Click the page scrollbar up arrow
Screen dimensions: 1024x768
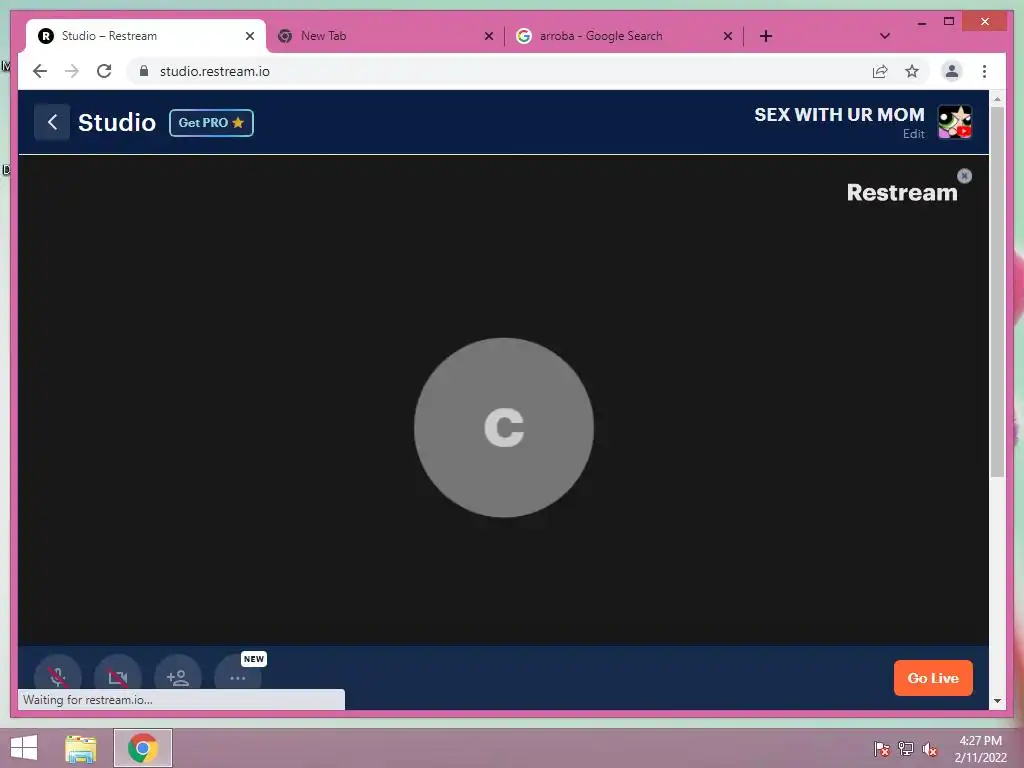997,99
